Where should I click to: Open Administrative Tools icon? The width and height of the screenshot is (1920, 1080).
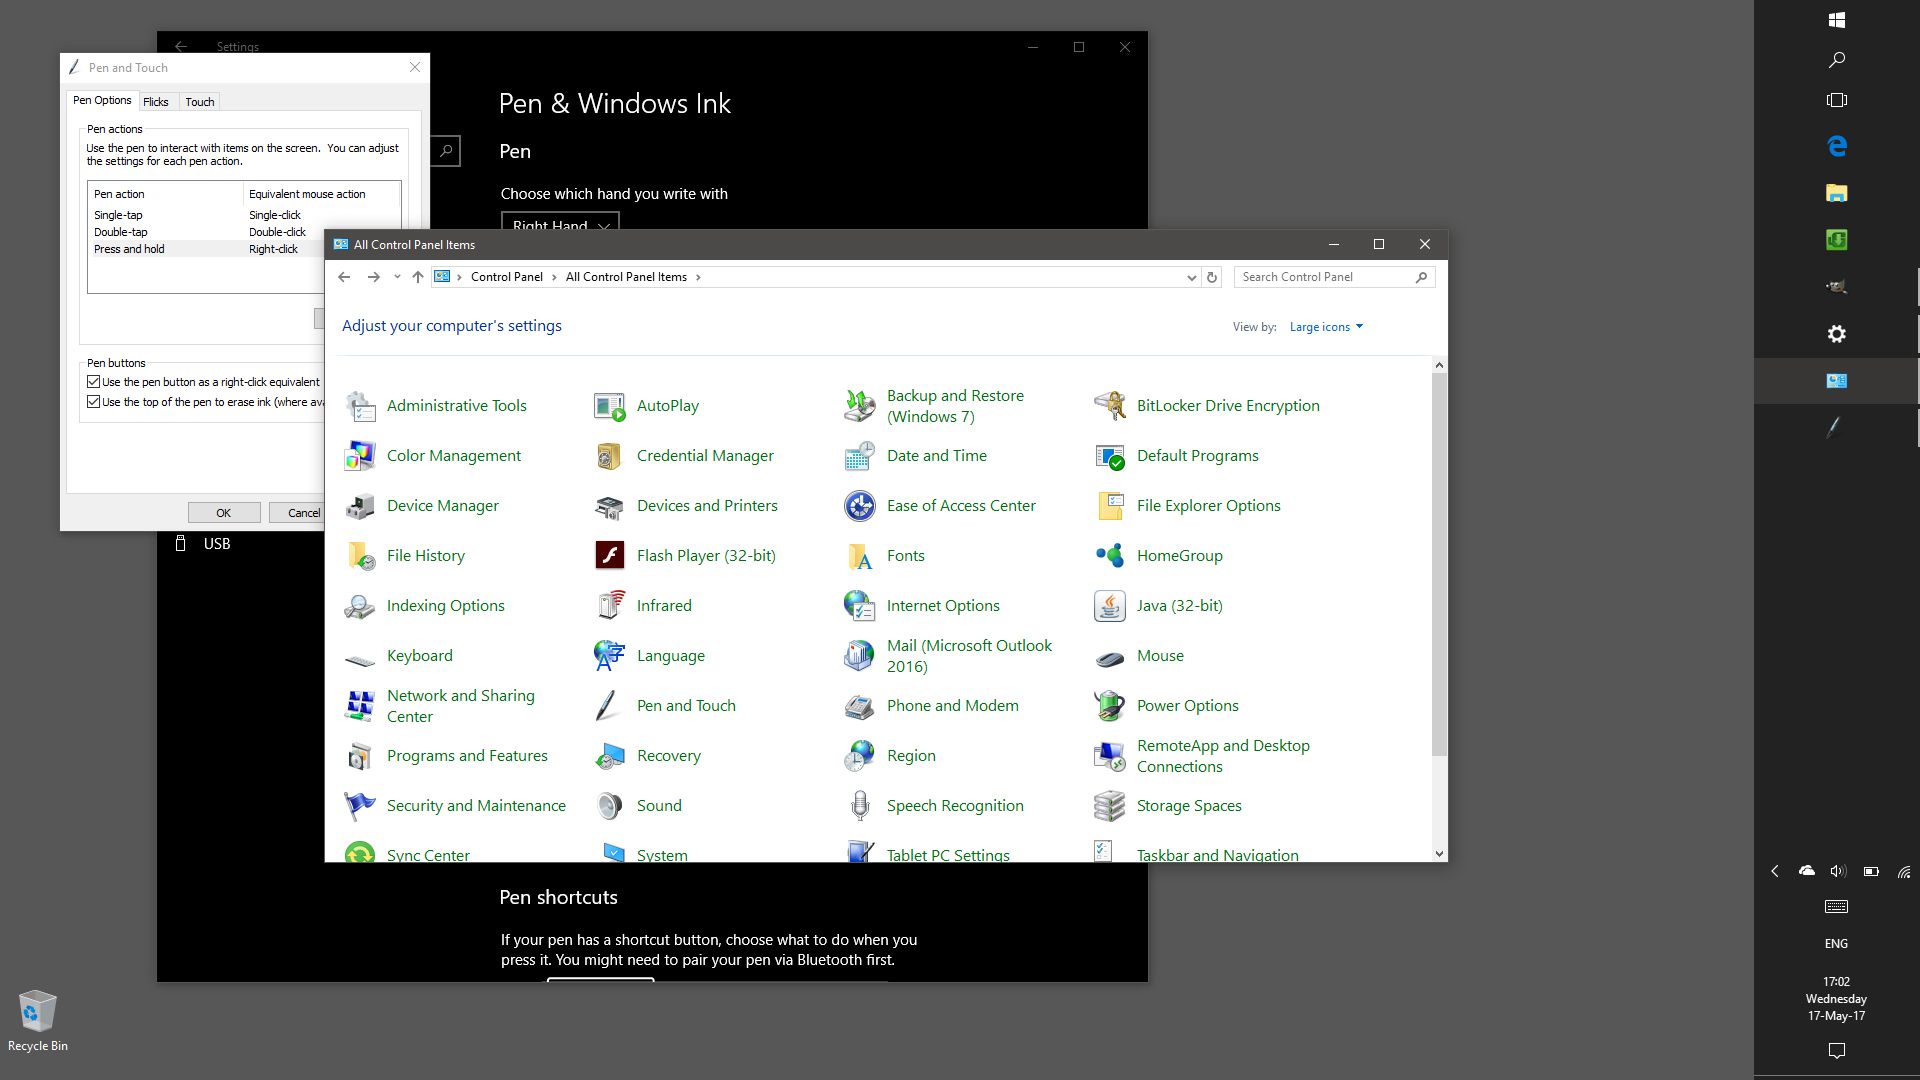[x=360, y=406]
